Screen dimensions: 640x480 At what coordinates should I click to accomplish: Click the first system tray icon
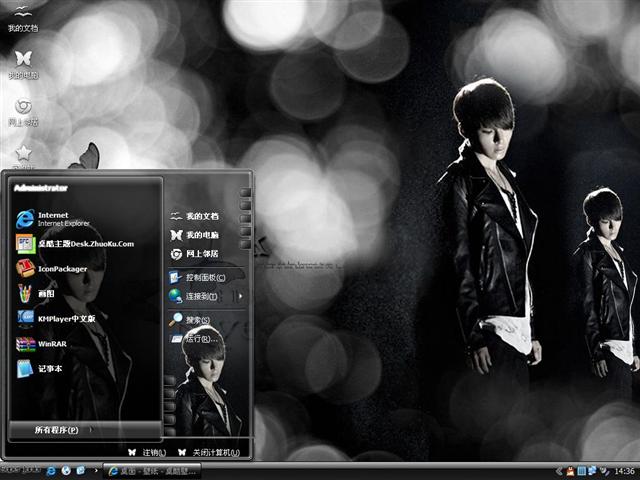pos(570,471)
